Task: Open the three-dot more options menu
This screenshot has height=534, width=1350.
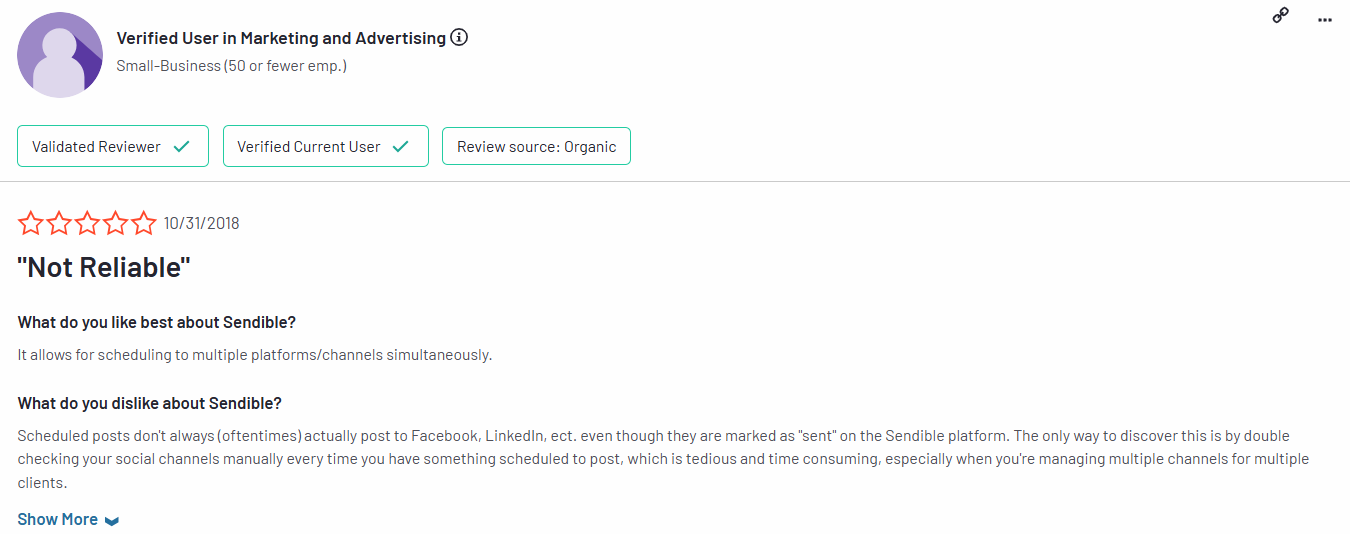Action: [1325, 19]
